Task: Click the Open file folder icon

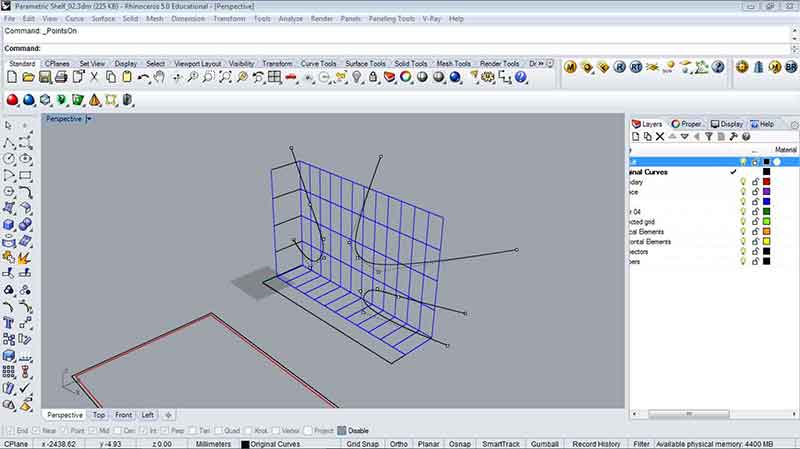Action: (x=28, y=78)
